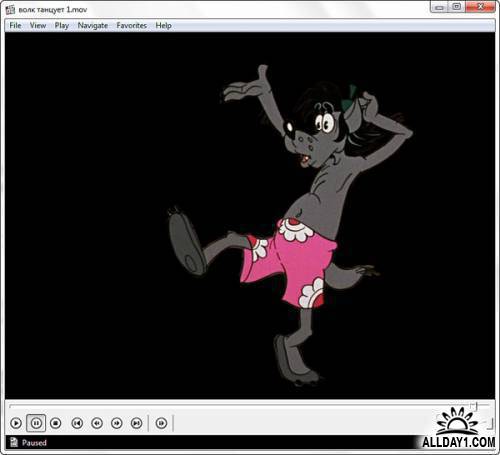Click the 'Paused' status text

click(34, 443)
